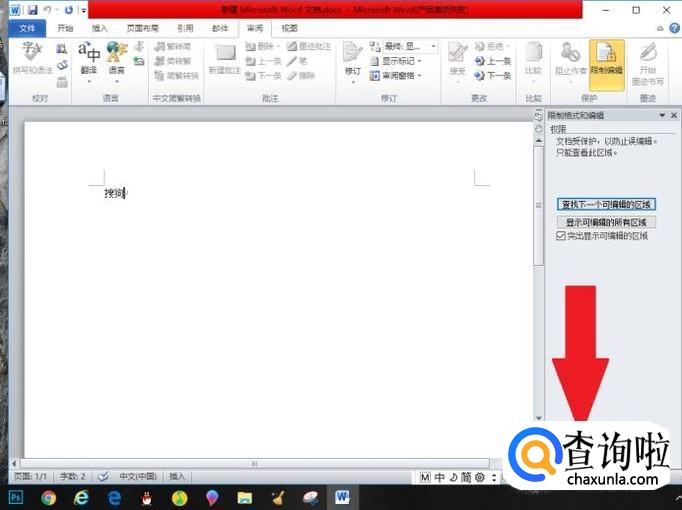This screenshot has width=682, height=510.
Task: Click the Start Inking icon
Action: pos(648,63)
